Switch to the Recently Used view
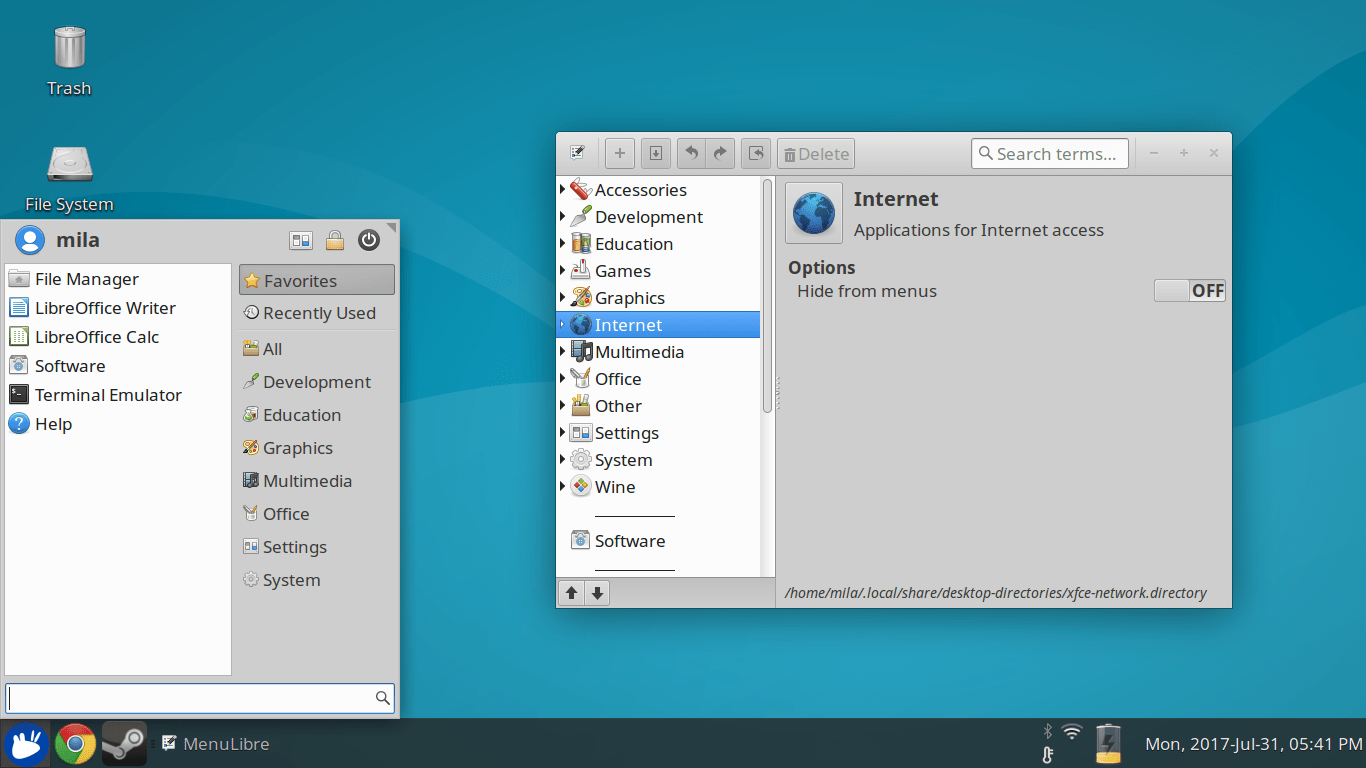Viewport: 1366px width, 768px height. (316, 313)
